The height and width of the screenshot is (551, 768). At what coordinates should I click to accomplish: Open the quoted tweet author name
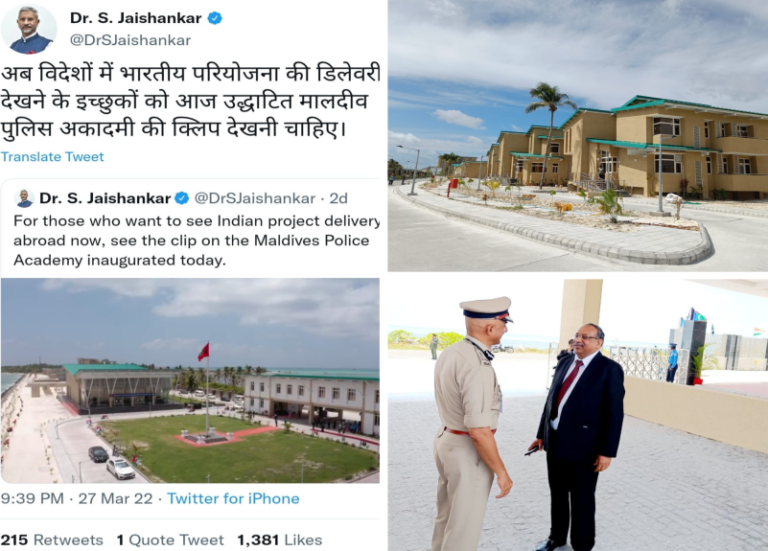pyautogui.click(x=105, y=198)
